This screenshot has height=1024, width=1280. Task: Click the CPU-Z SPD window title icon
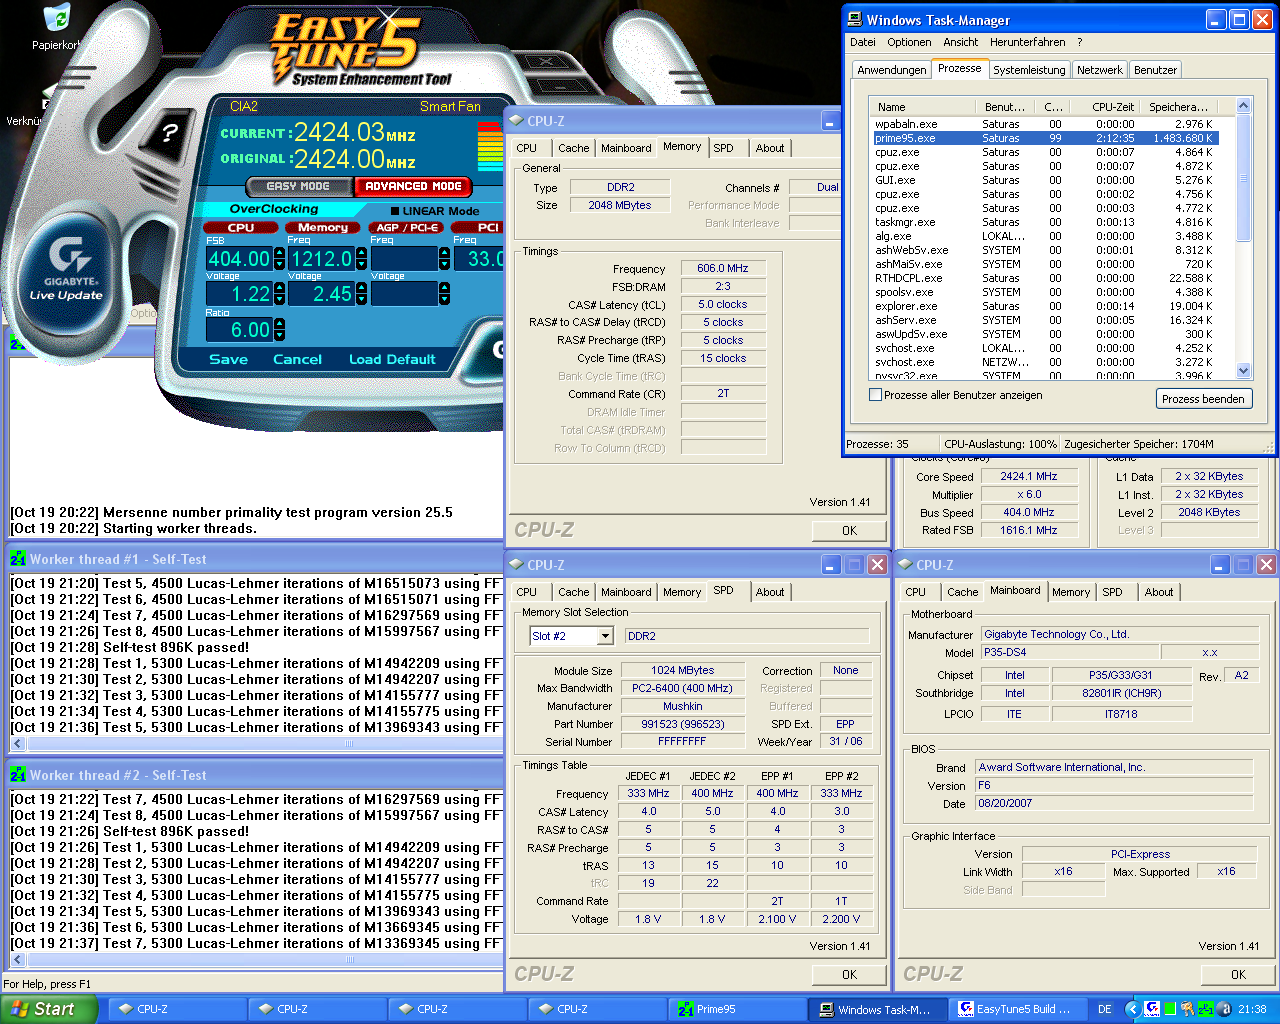point(516,565)
